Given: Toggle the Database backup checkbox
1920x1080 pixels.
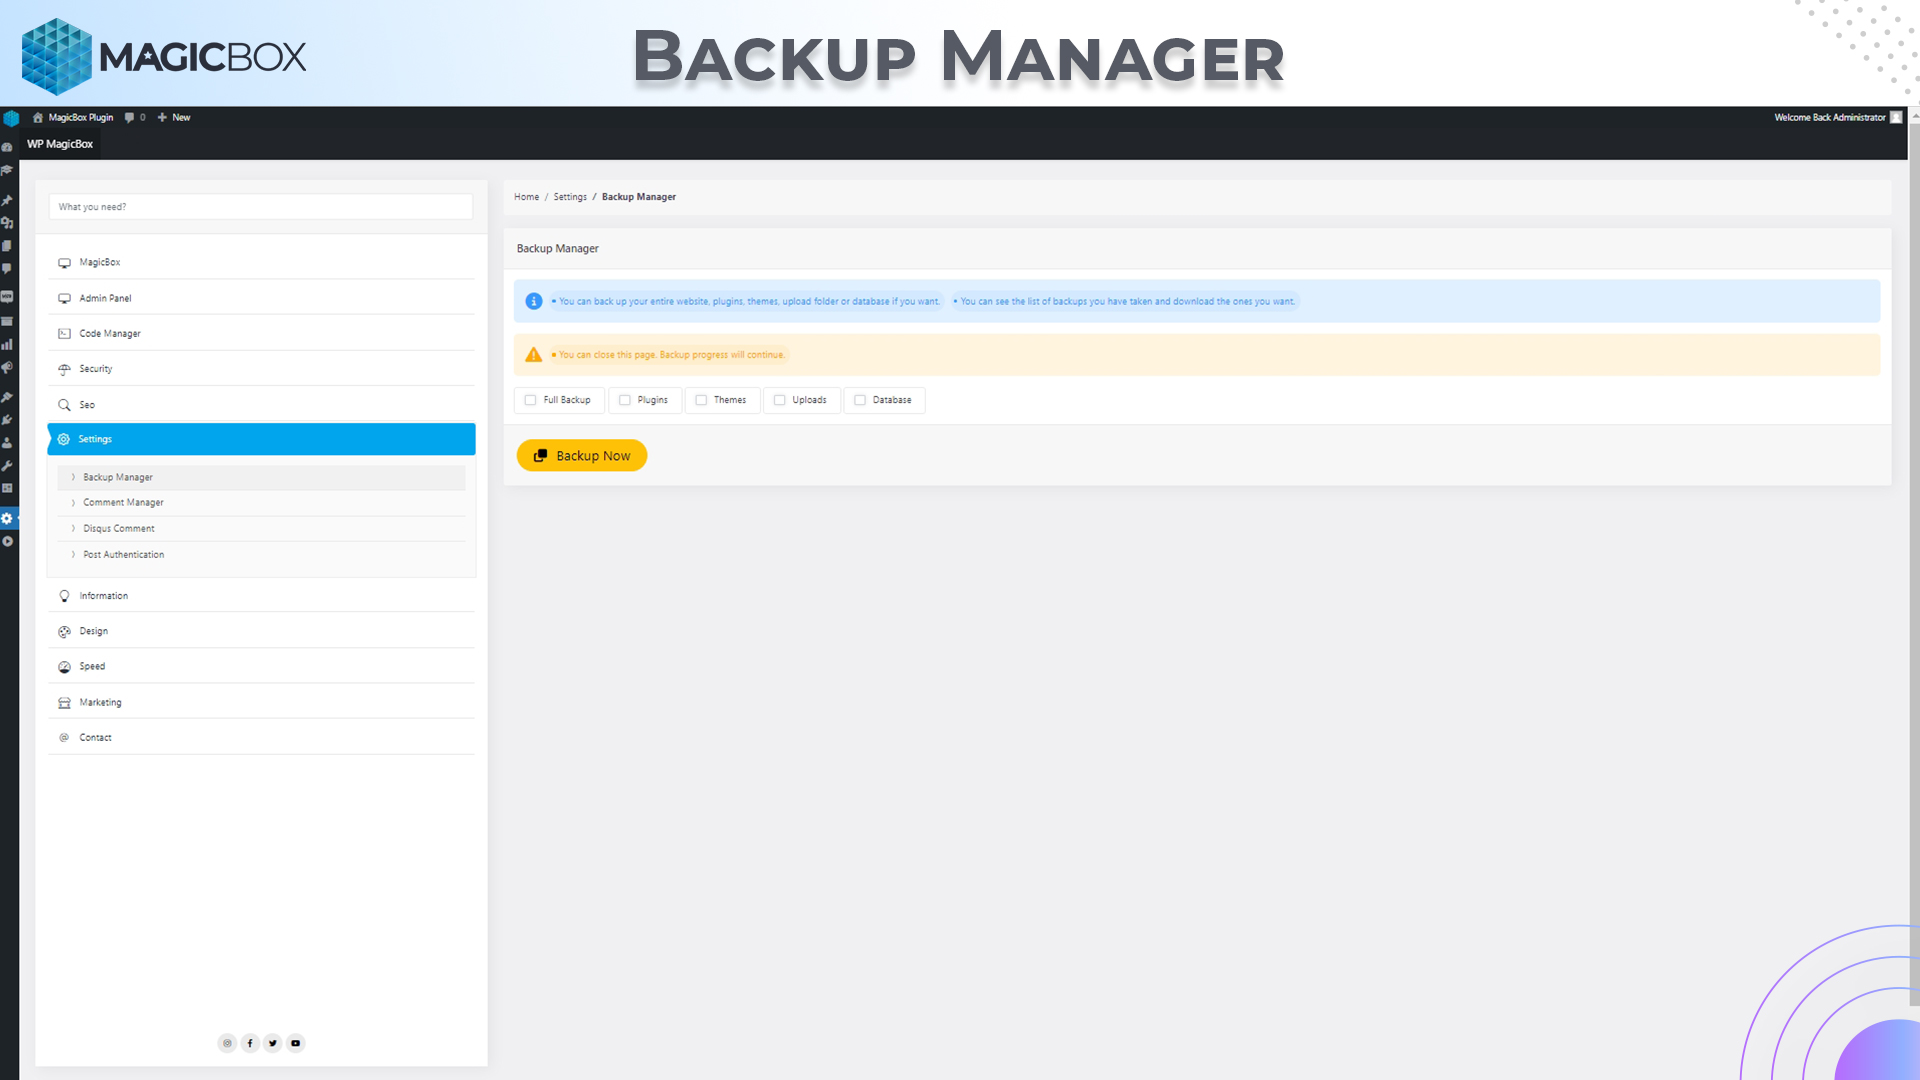Looking at the screenshot, I should click(x=859, y=400).
